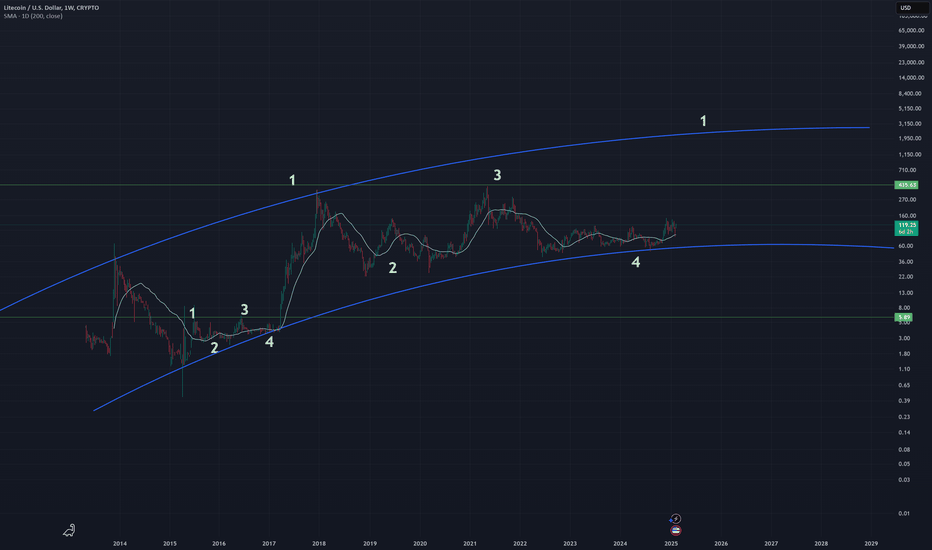The height and width of the screenshot is (550, 932).
Task: Click the 1.10 price scale value
Action: tap(904, 369)
